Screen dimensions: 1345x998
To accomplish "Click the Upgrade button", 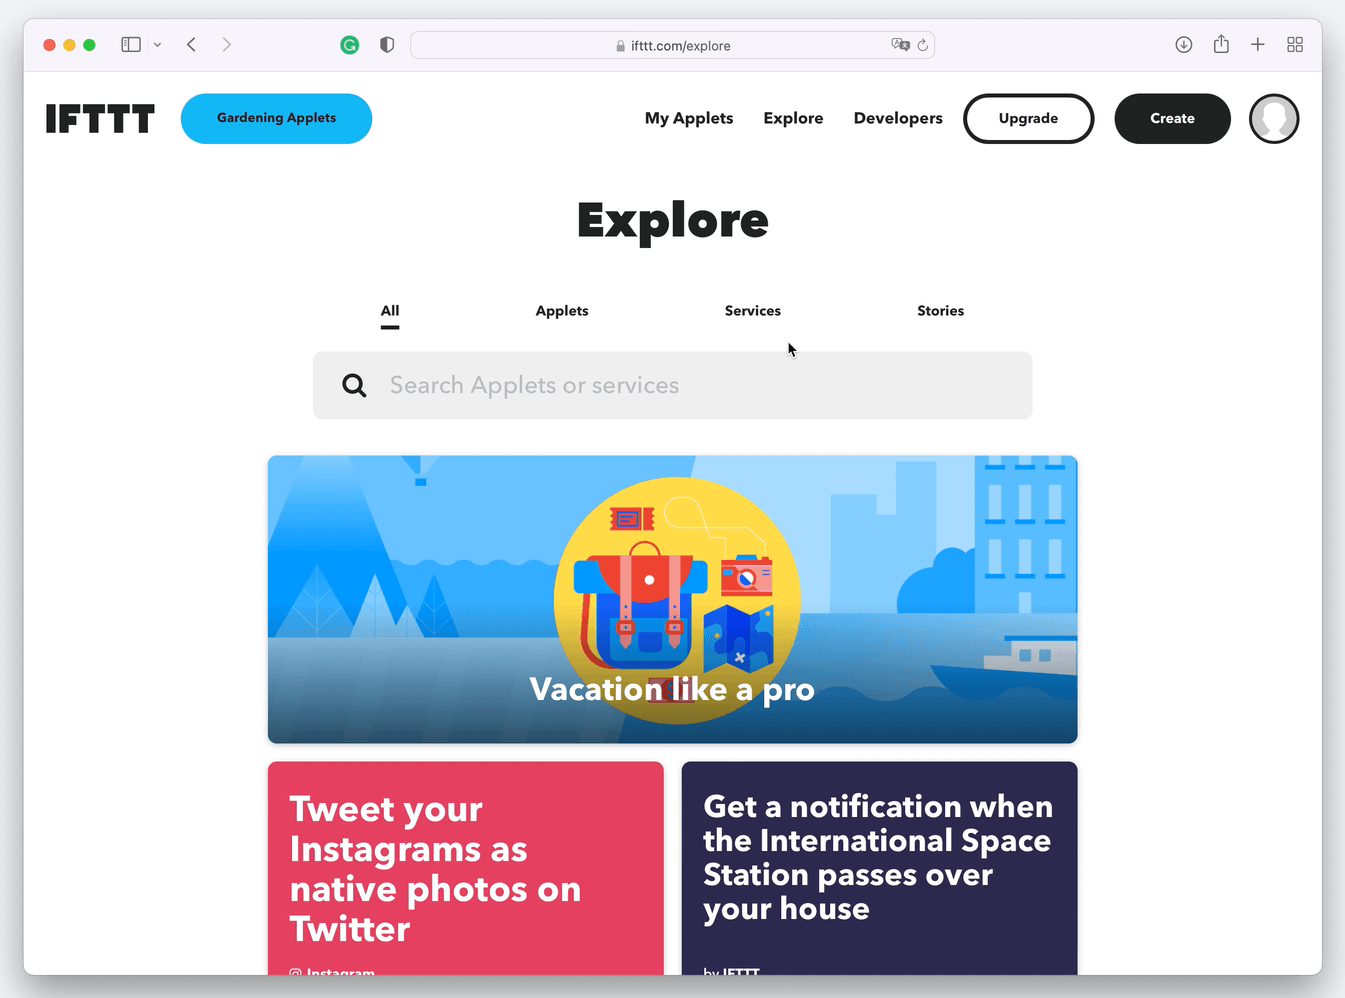I will [x=1028, y=119].
